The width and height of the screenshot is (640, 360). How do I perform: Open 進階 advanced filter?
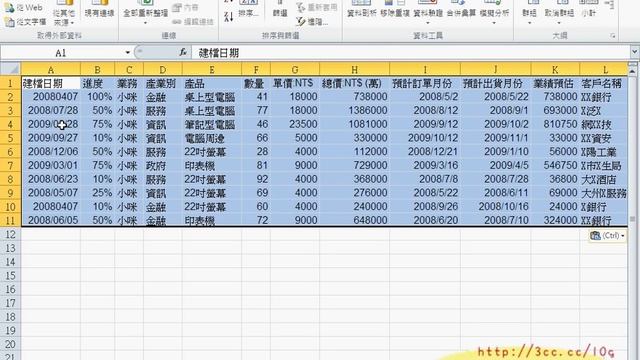coord(313,22)
